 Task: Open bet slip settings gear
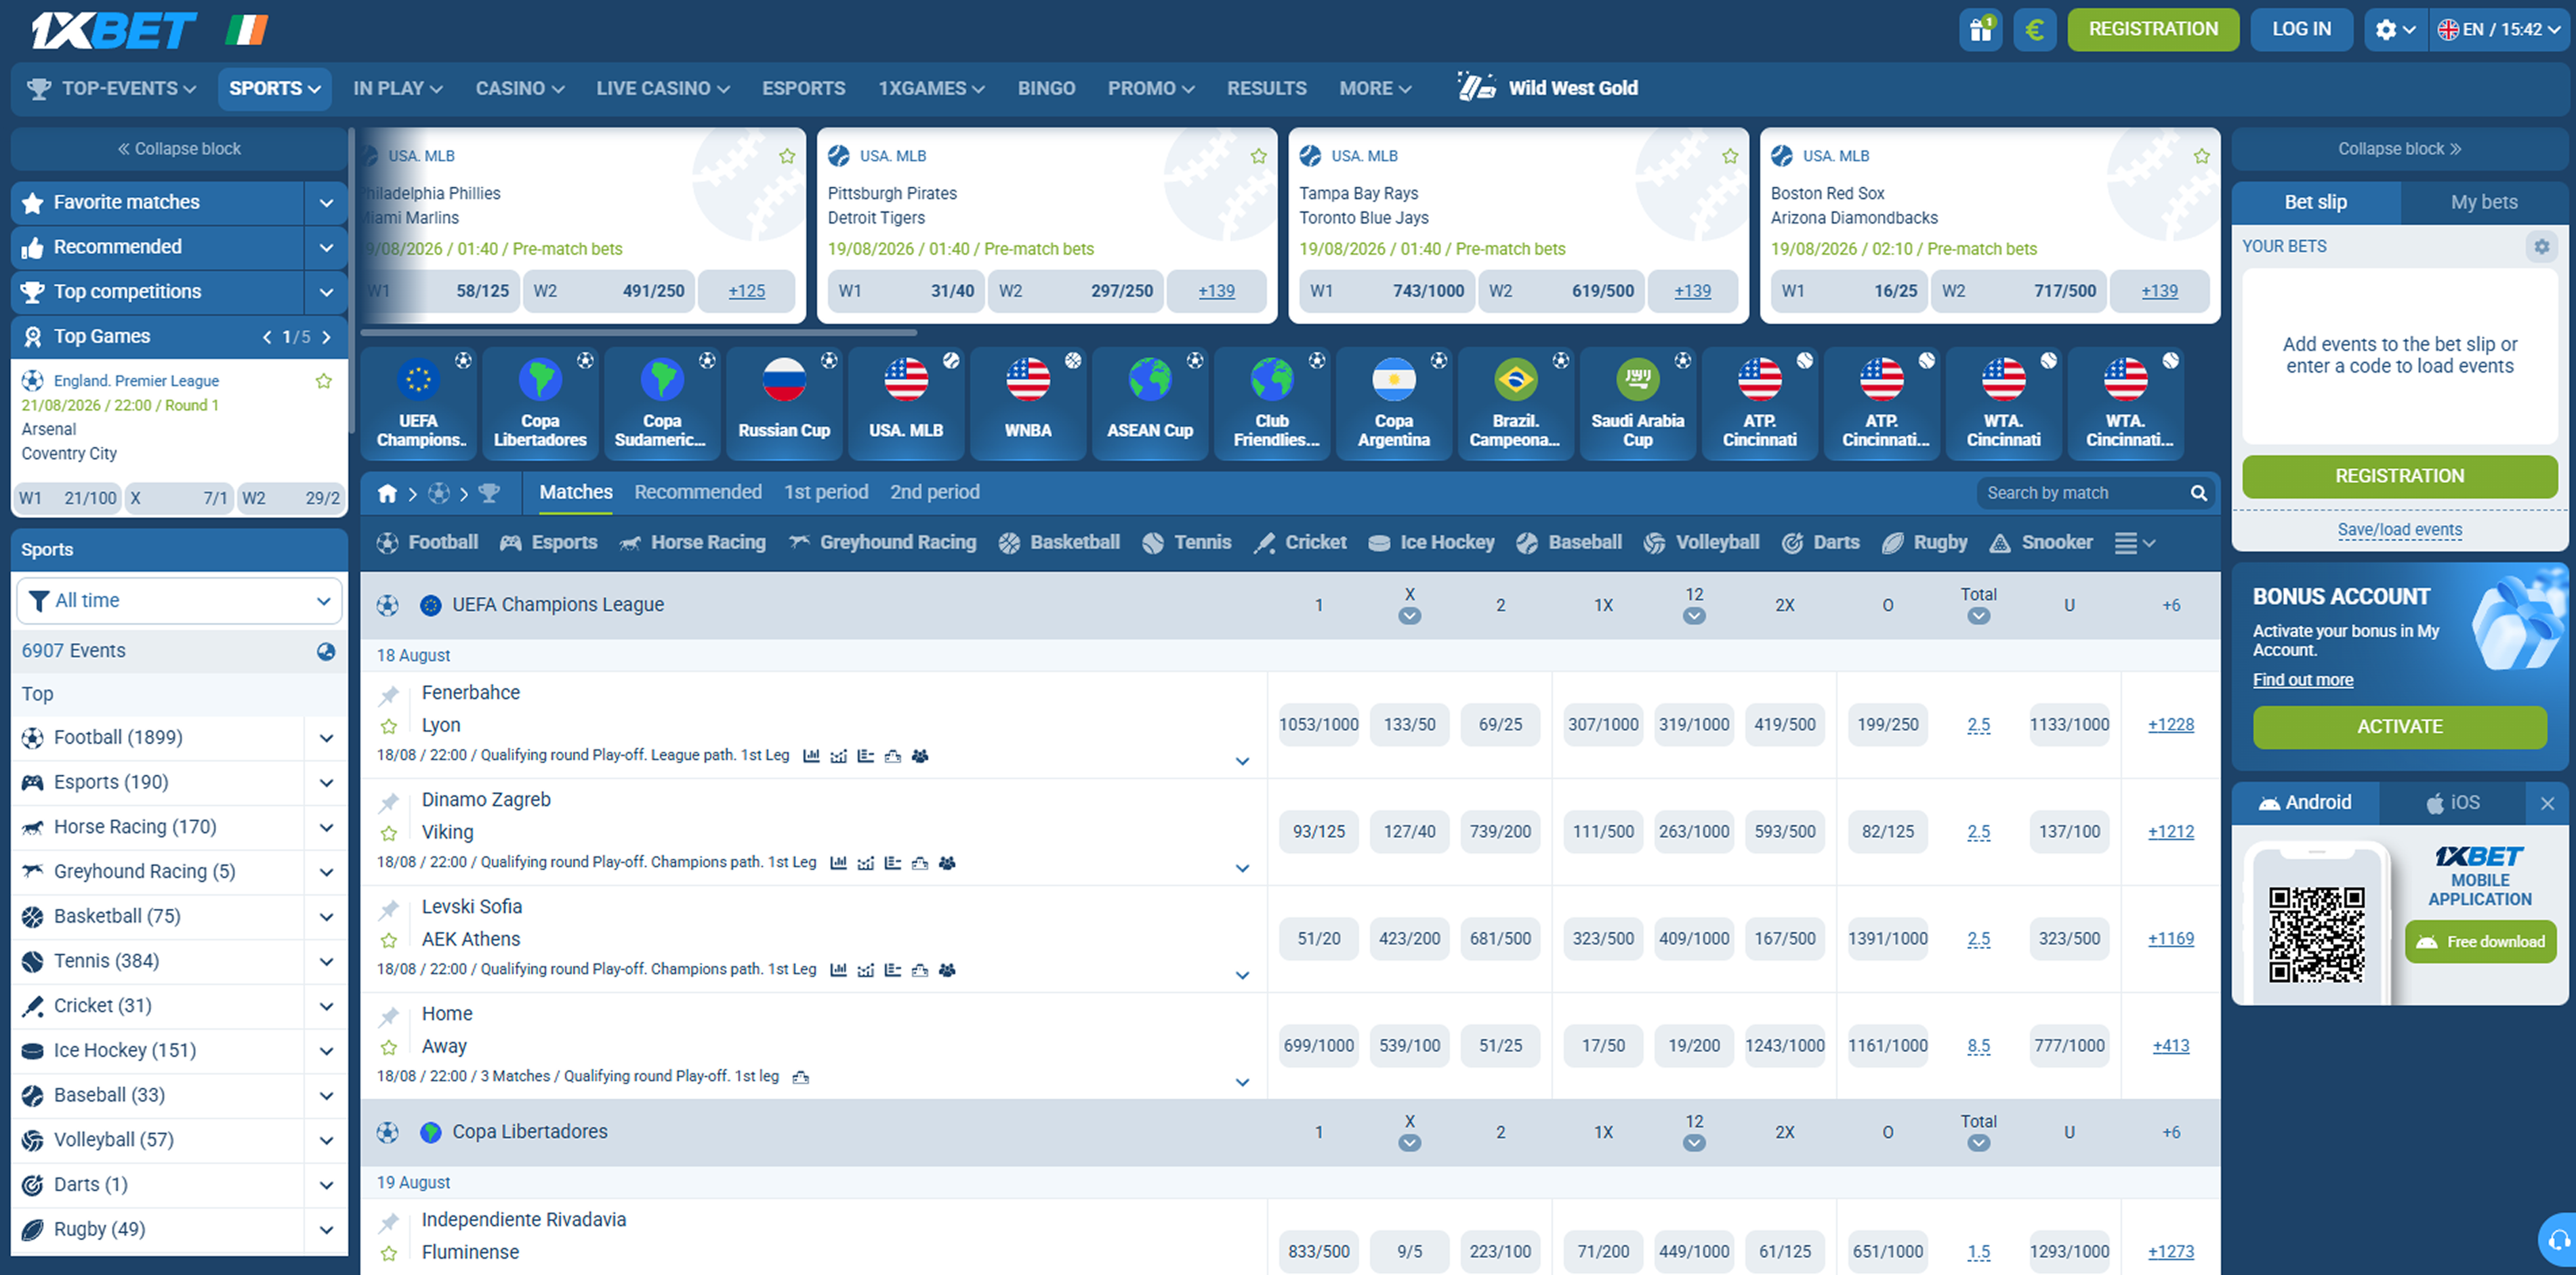pos(2541,246)
